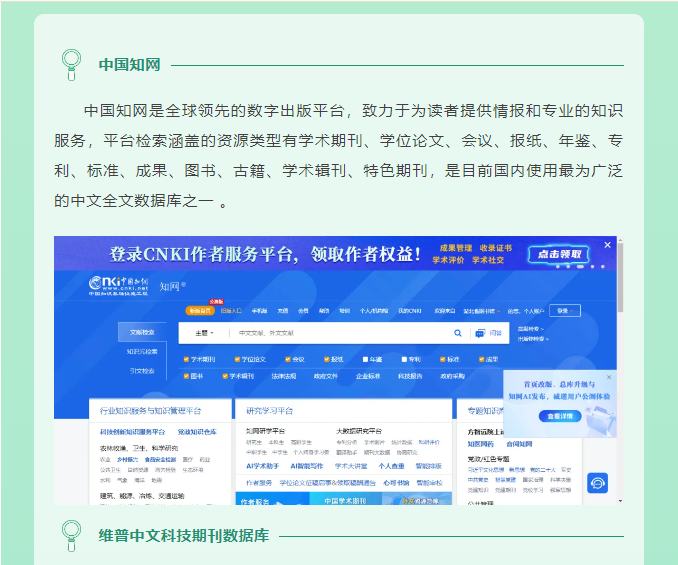Viewport: 678px width, 565px height.
Task: Click the 政府文件 link
Action: [x=326, y=376]
